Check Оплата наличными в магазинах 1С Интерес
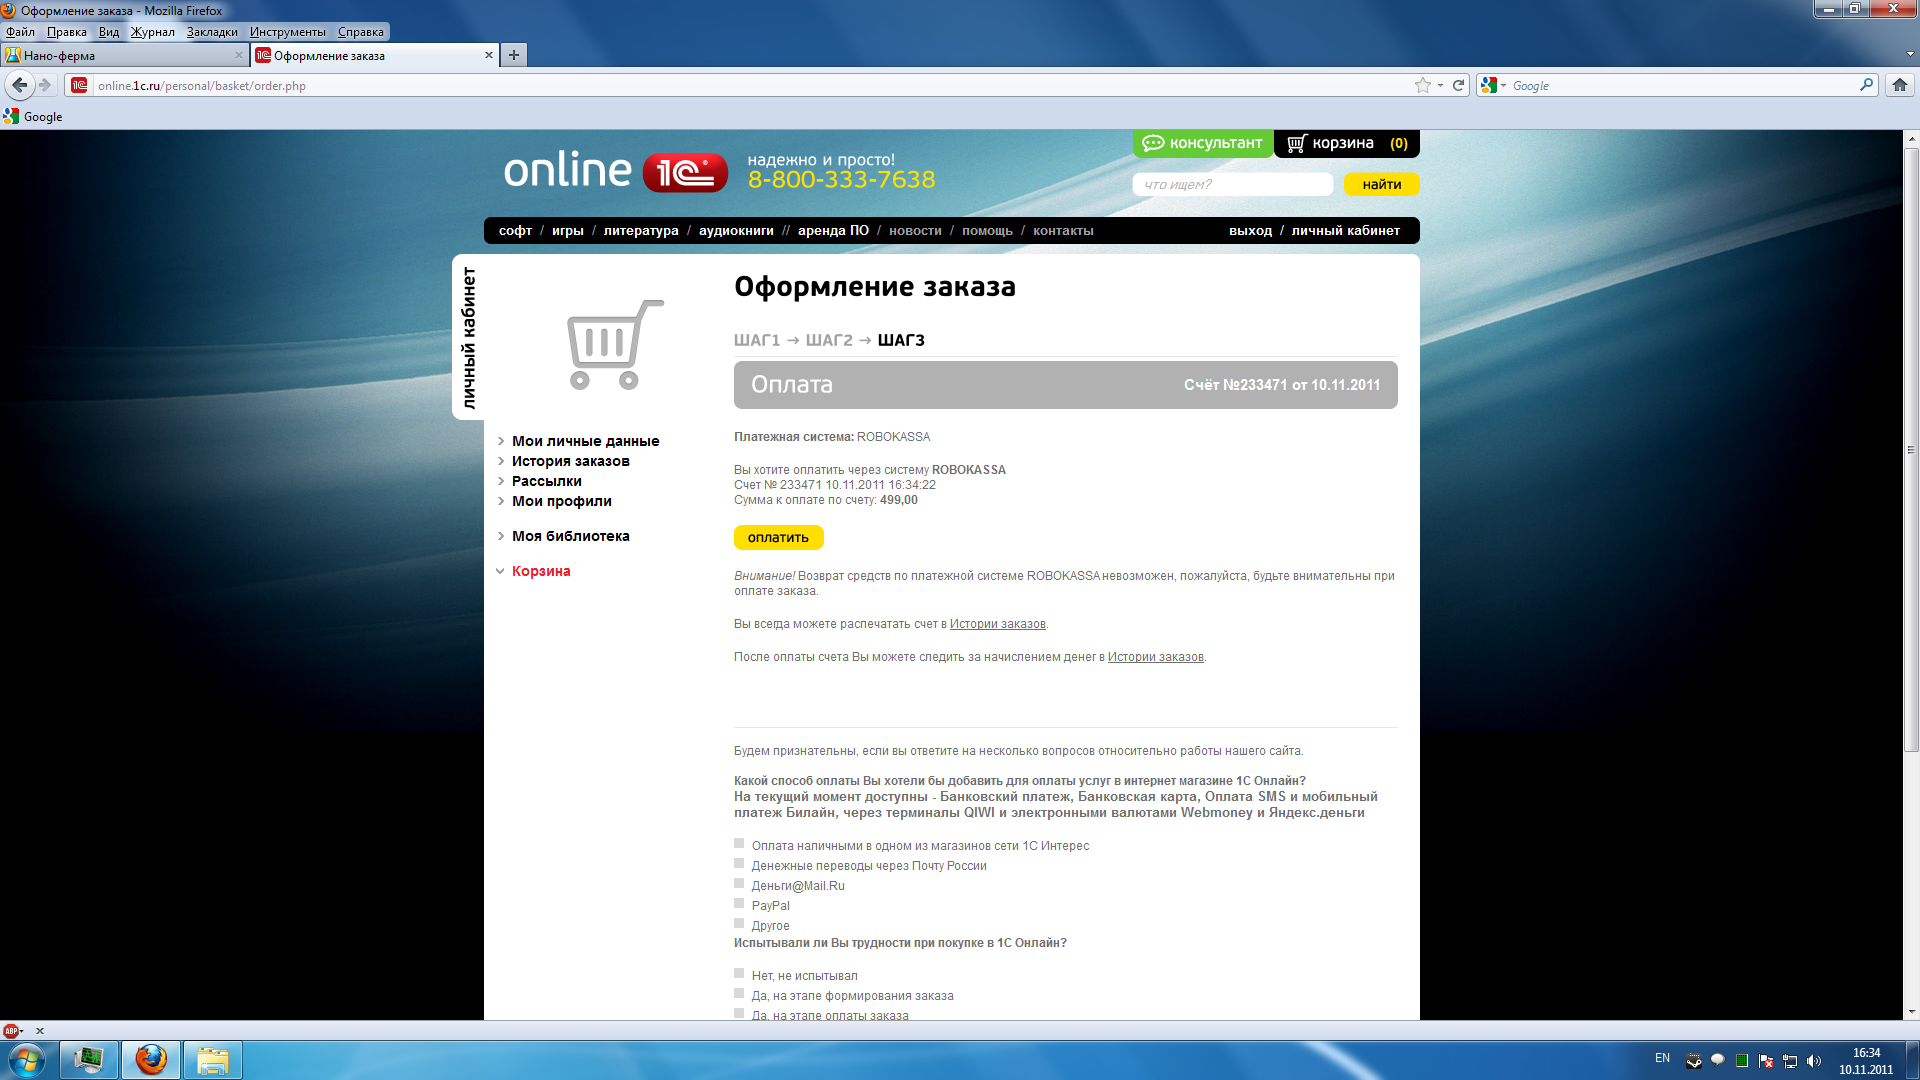The height and width of the screenshot is (1080, 1920). (x=739, y=843)
